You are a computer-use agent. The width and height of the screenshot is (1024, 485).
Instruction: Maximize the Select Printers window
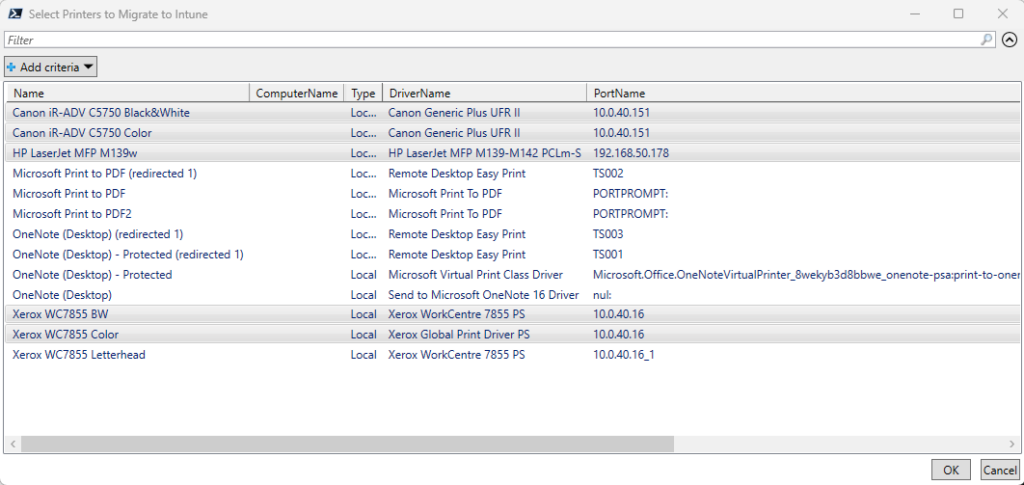[958, 14]
